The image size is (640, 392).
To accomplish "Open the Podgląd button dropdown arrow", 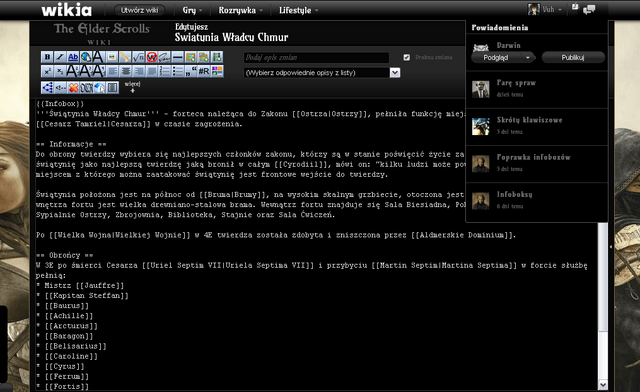I will (528, 58).
